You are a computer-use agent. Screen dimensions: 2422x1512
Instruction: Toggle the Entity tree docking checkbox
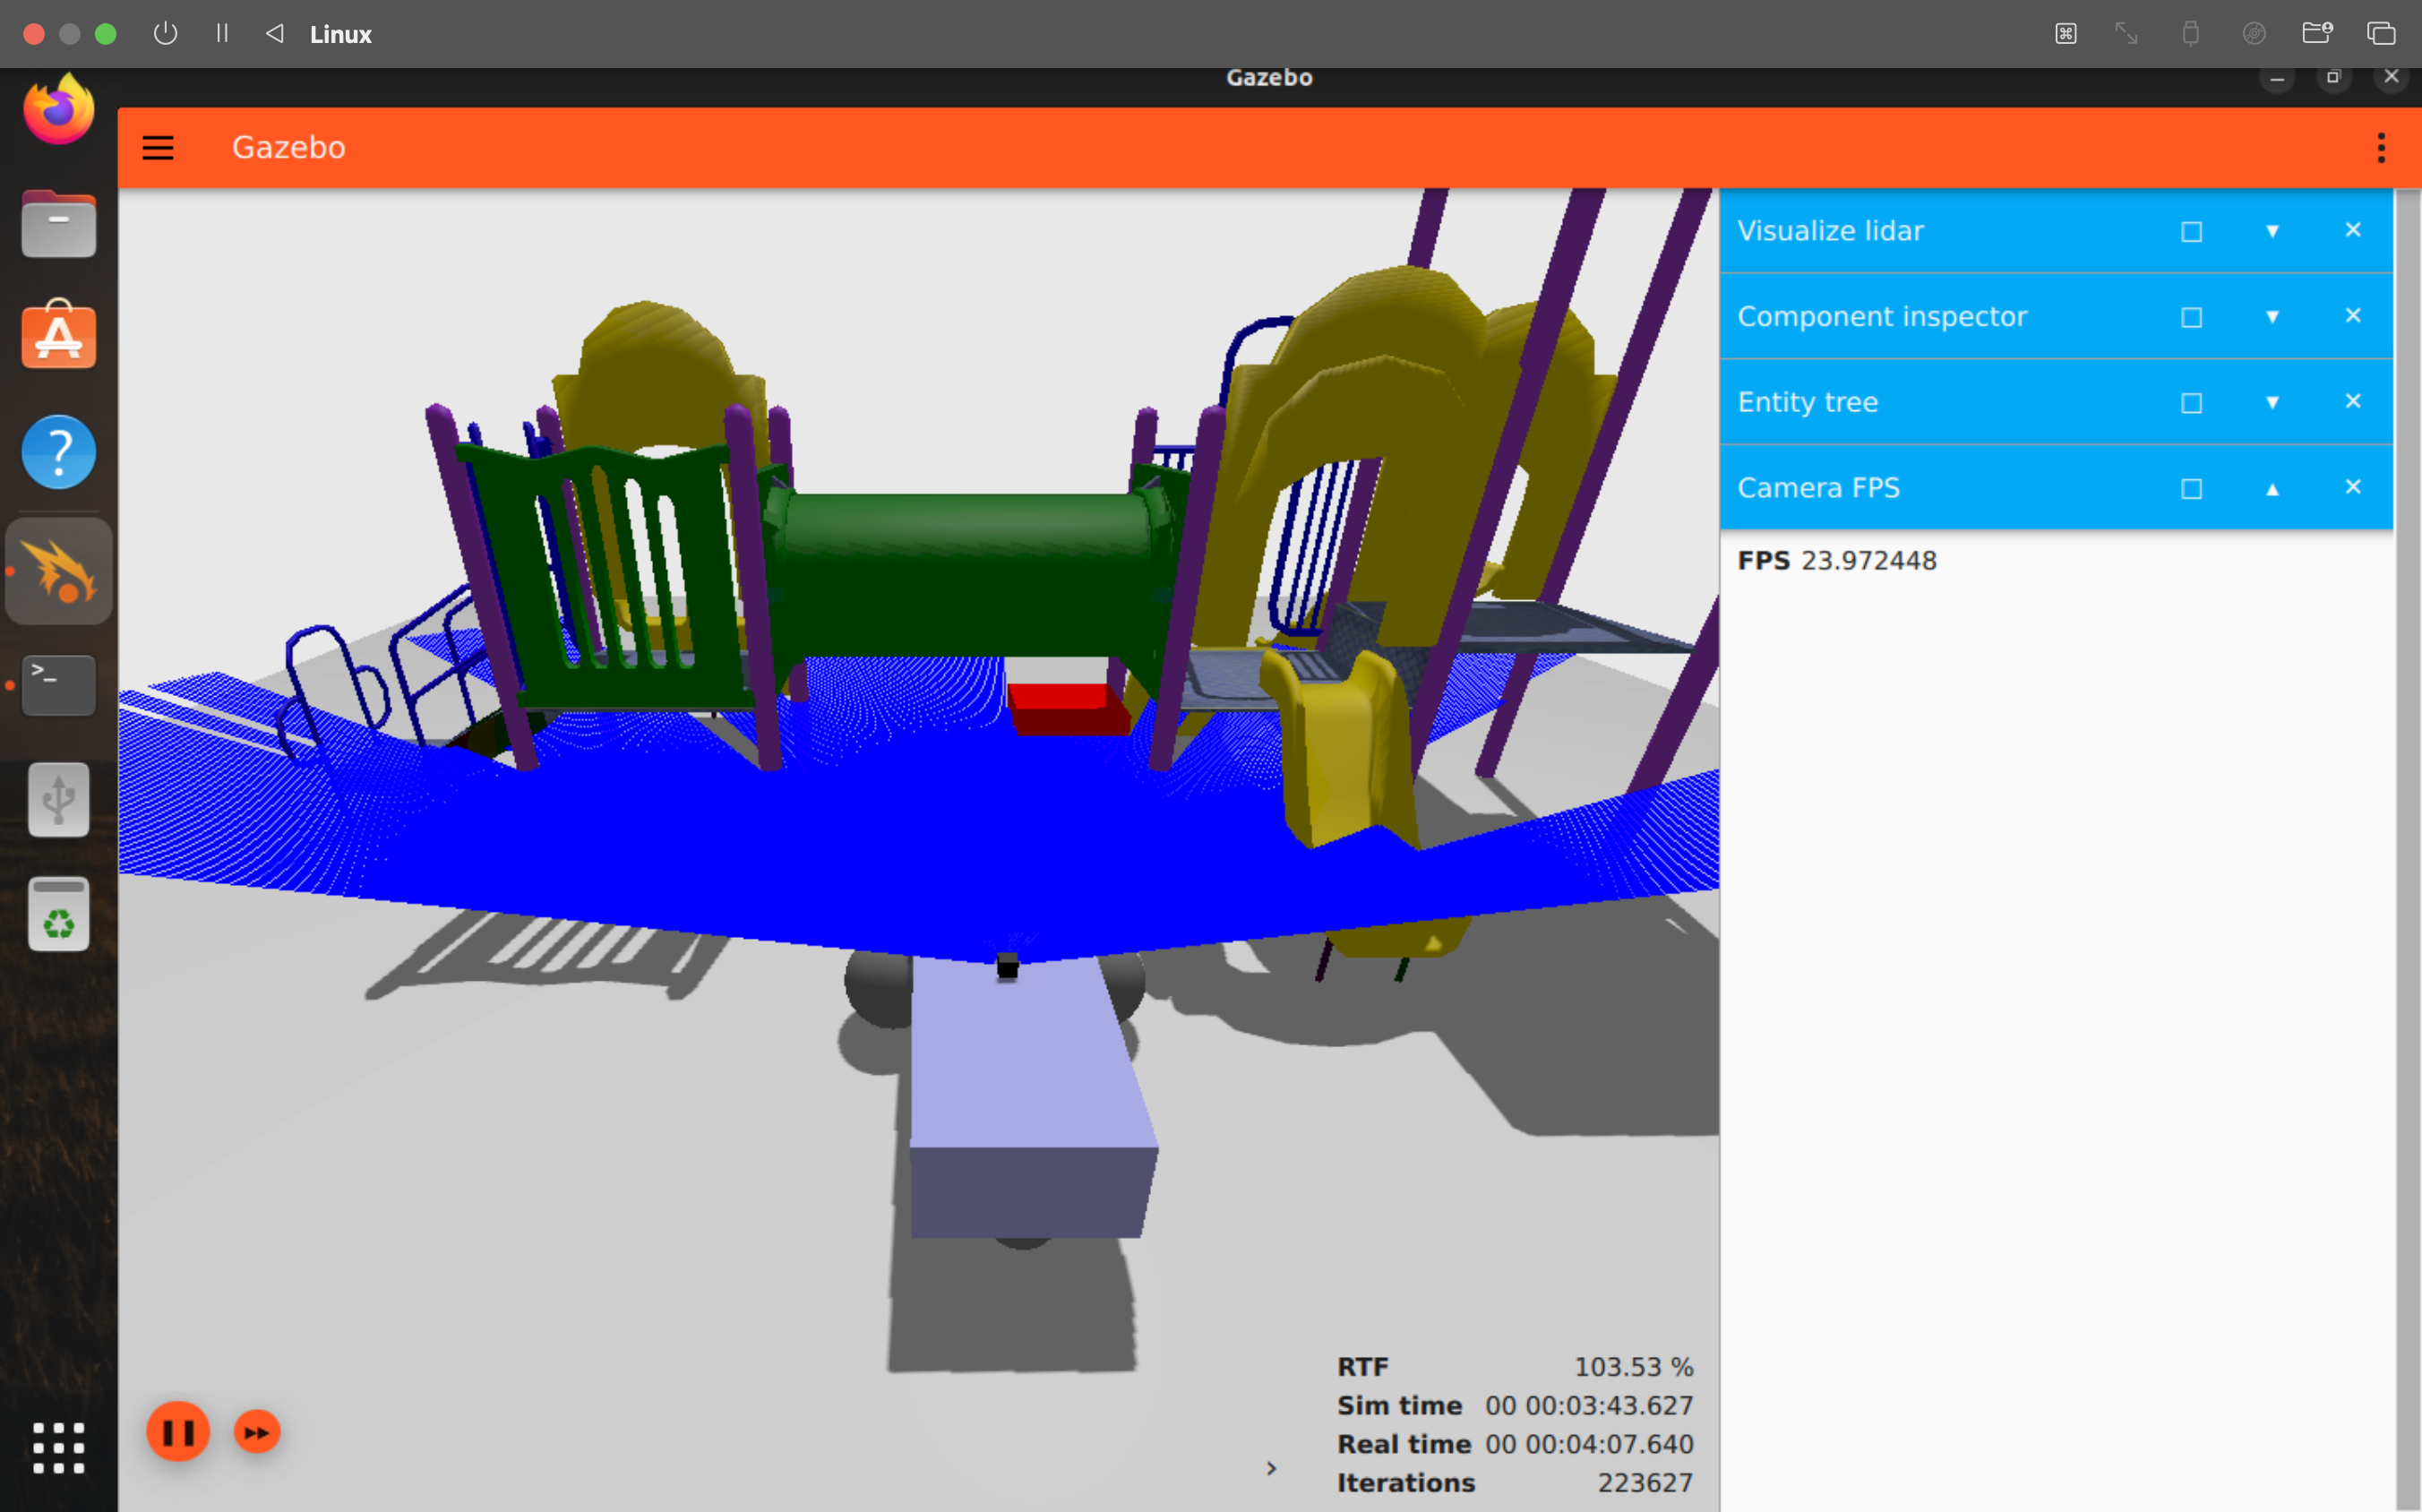tap(2190, 402)
